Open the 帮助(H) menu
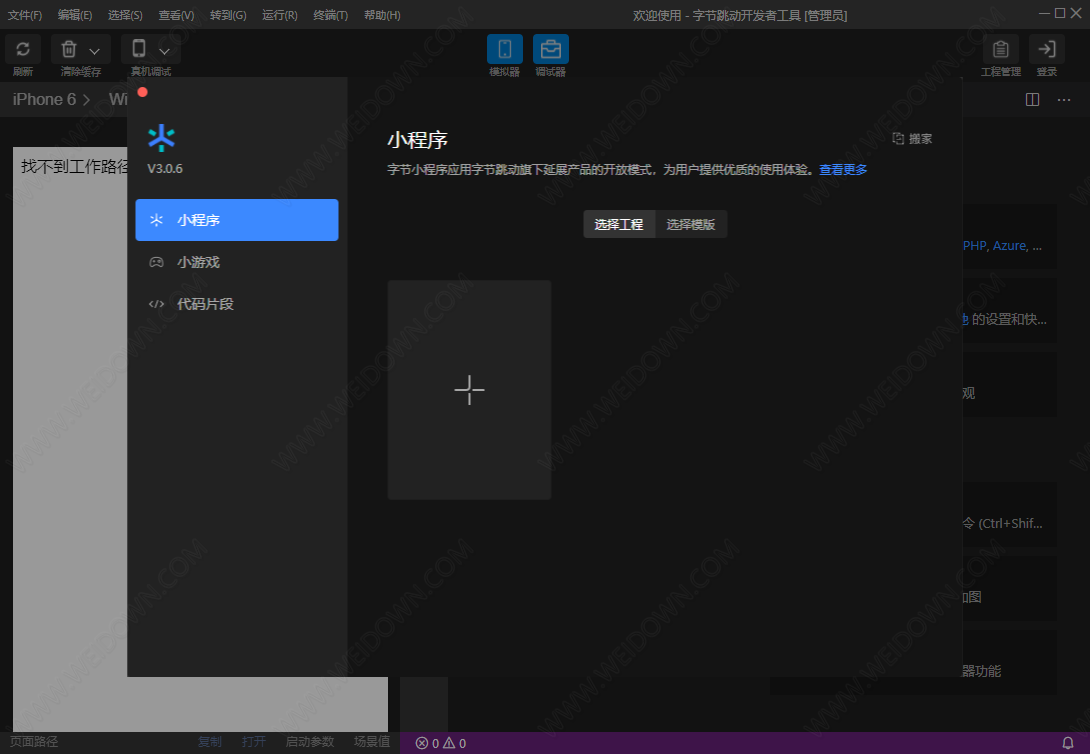The height and width of the screenshot is (754, 1090). [x=382, y=15]
